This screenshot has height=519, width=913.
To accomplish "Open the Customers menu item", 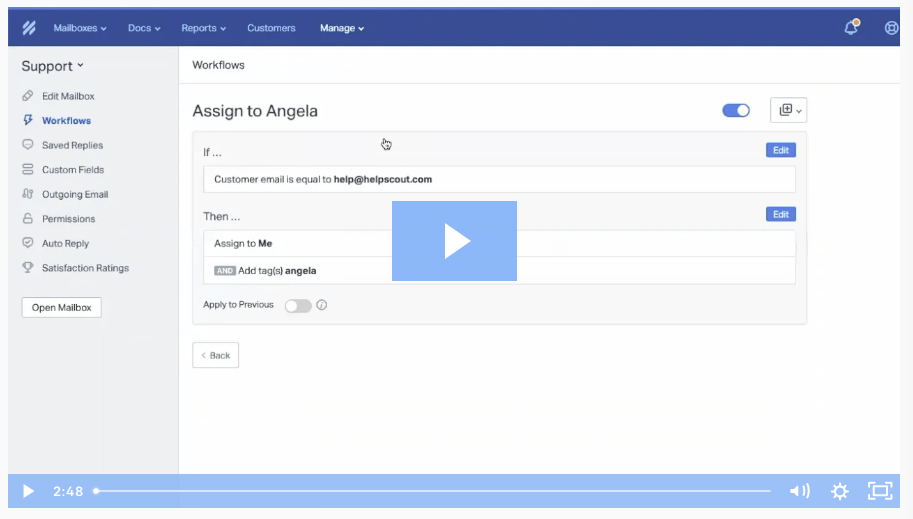I will tap(271, 28).
